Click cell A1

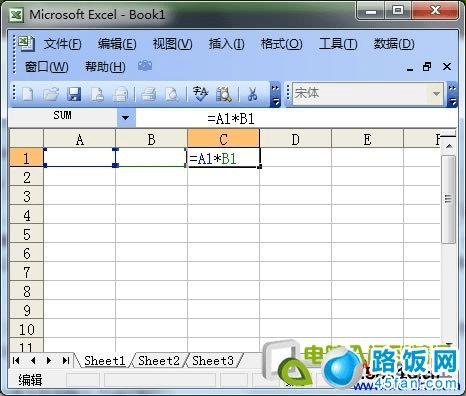(x=79, y=157)
